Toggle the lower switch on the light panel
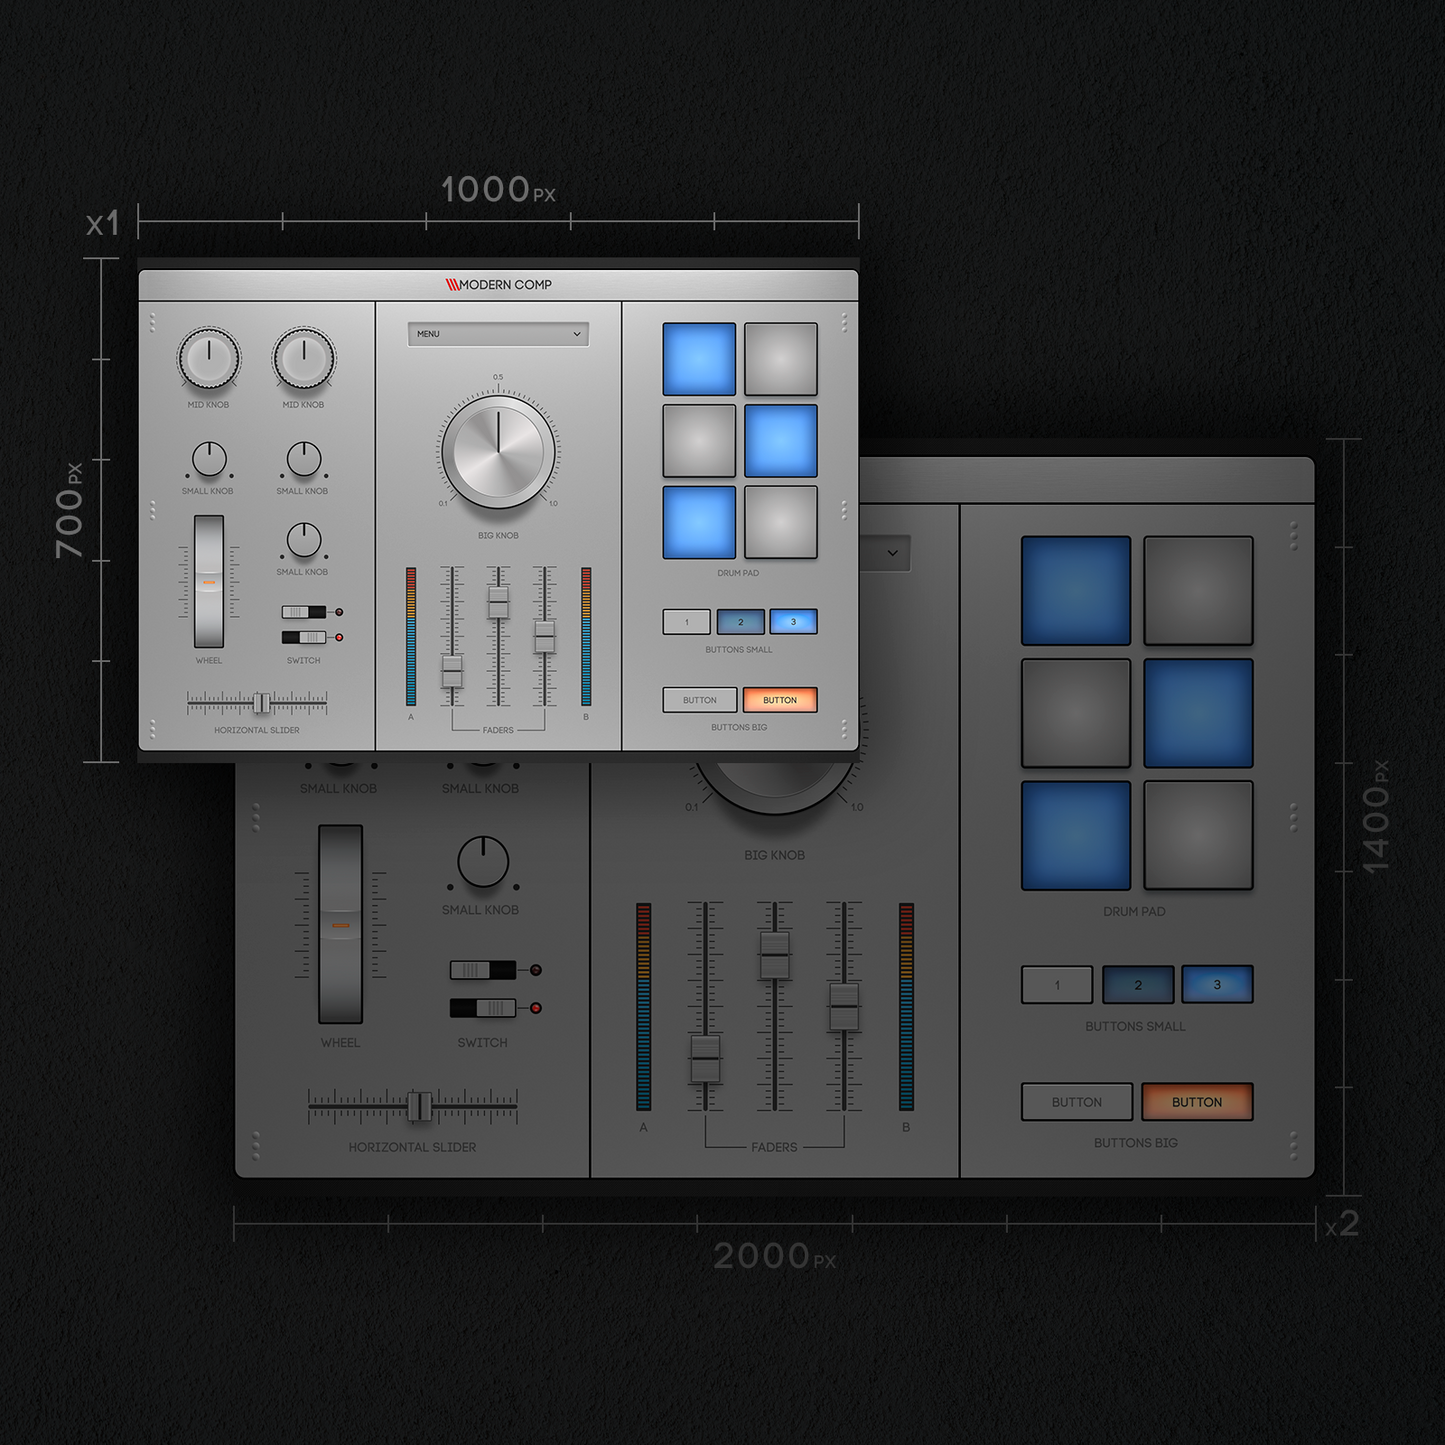This screenshot has height=1445, width=1445. (x=304, y=637)
